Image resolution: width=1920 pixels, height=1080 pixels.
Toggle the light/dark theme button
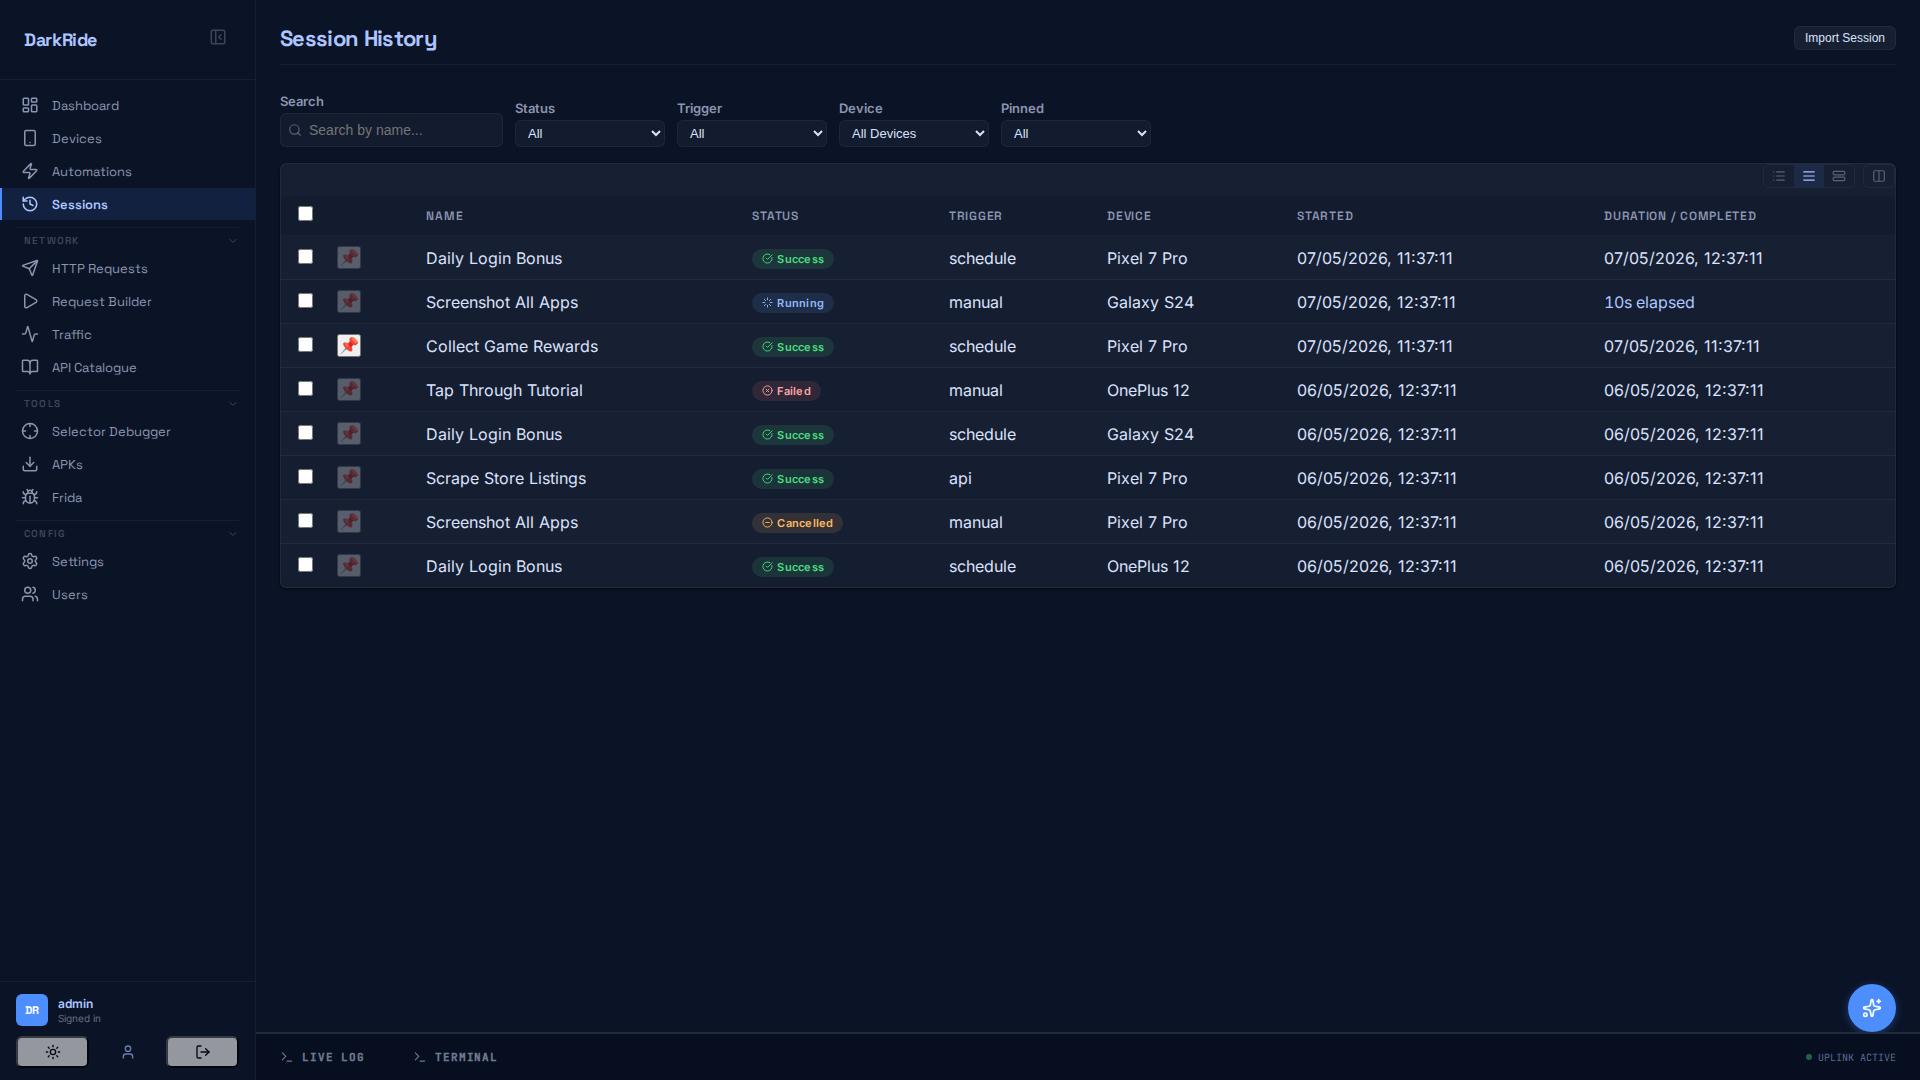[x=52, y=1052]
